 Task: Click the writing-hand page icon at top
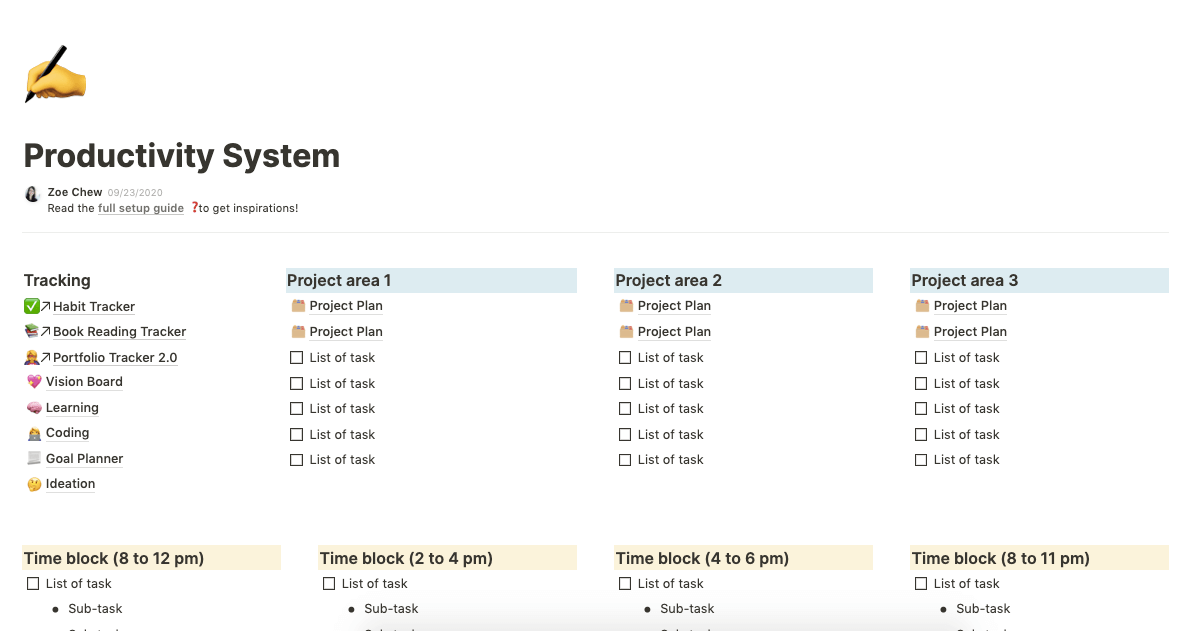(55, 75)
